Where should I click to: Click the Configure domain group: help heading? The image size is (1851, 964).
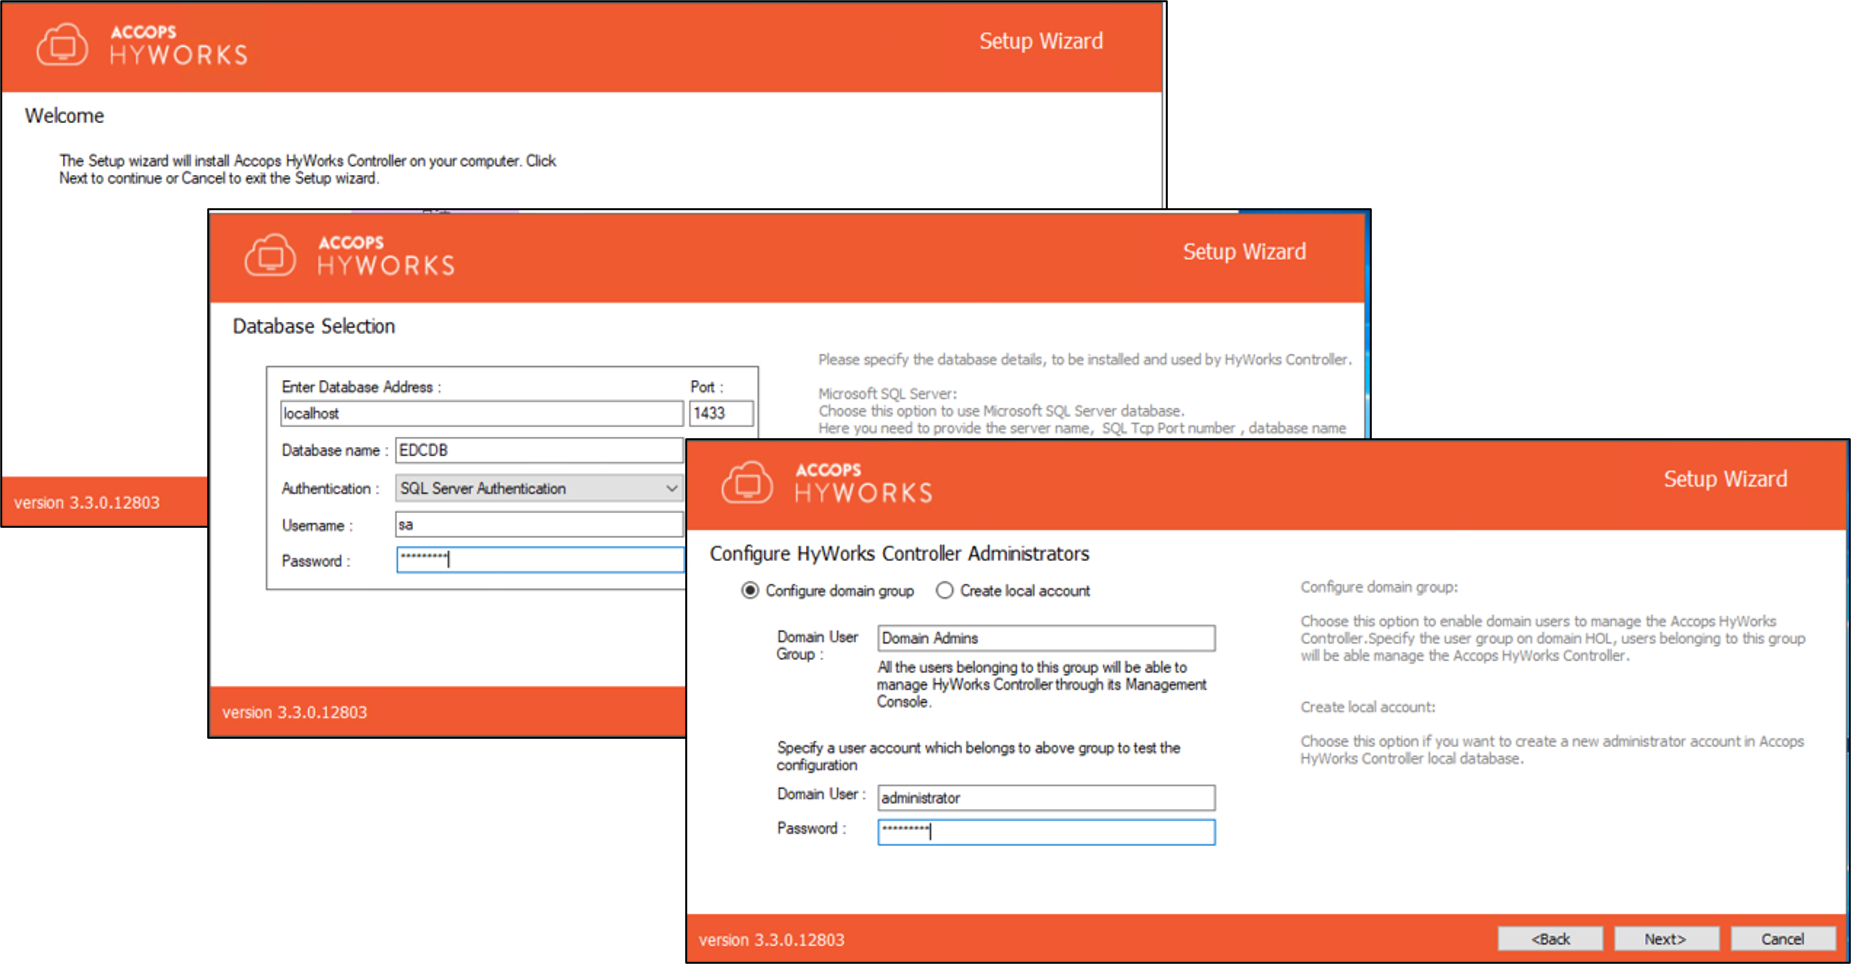coord(1379,587)
